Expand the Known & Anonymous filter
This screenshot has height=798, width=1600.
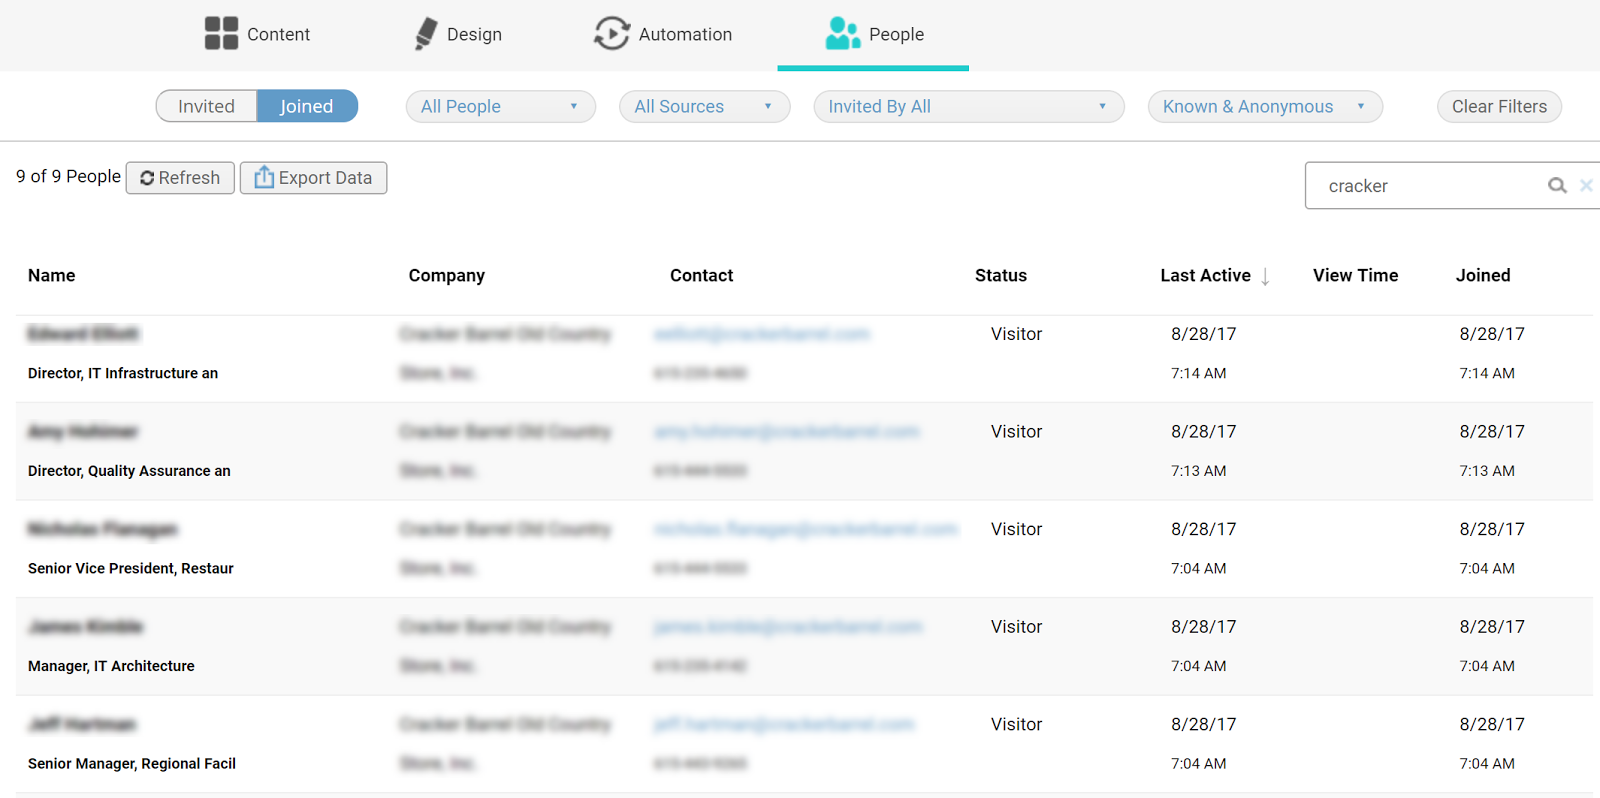pyautogui.click(x=1264, y=107)
